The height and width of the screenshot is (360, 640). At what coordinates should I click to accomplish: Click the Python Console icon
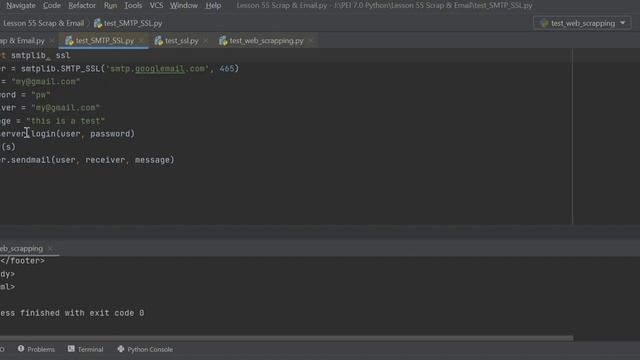(121, 349)
